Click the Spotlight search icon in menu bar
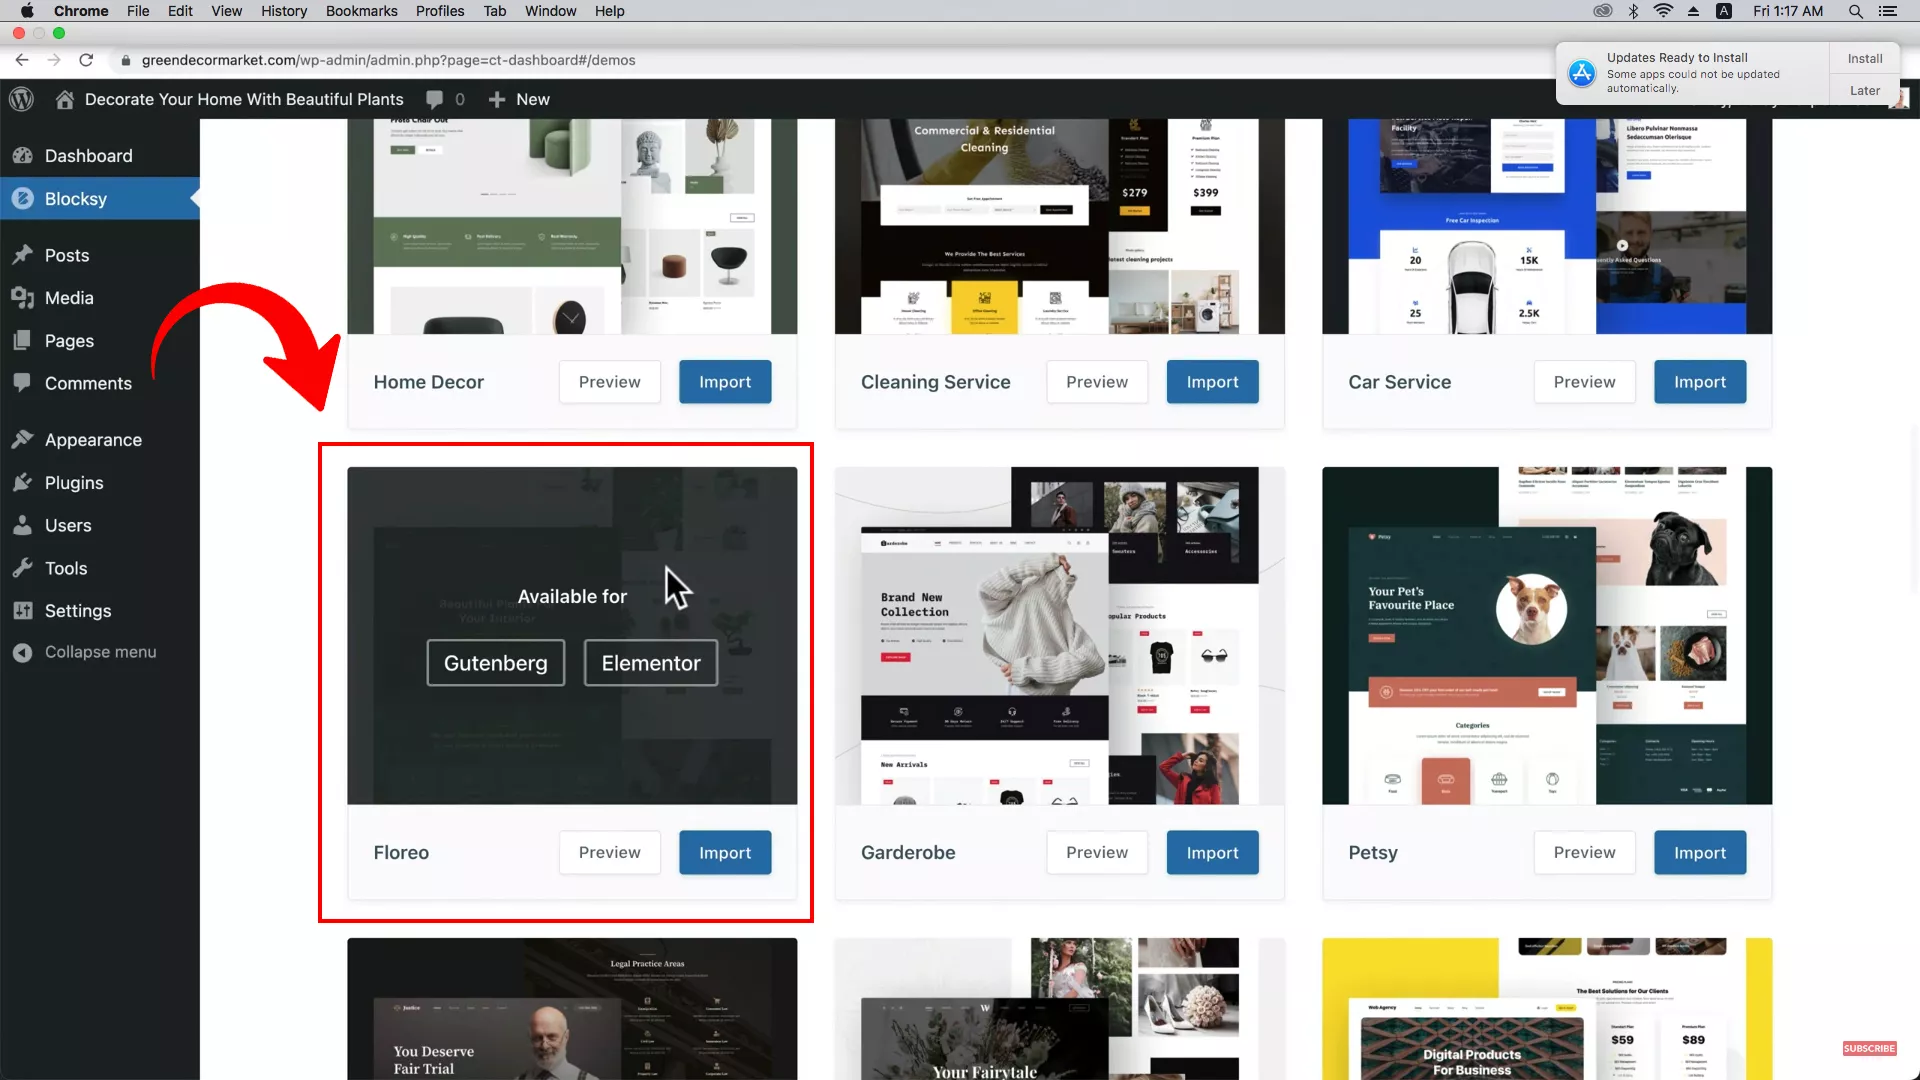The image size is (1920, 1080). tap(1855, 11)
